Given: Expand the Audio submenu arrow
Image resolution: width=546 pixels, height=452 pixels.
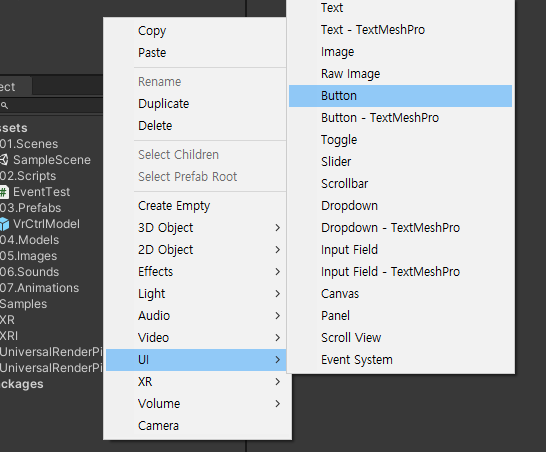Looking at the screenshot, I should pyautogui.click(x=278, y=315).
